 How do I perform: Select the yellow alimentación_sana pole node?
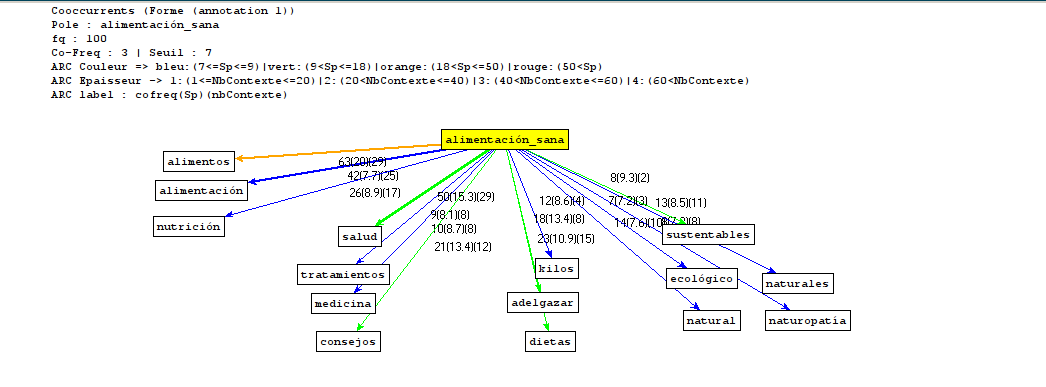(504, 139)
